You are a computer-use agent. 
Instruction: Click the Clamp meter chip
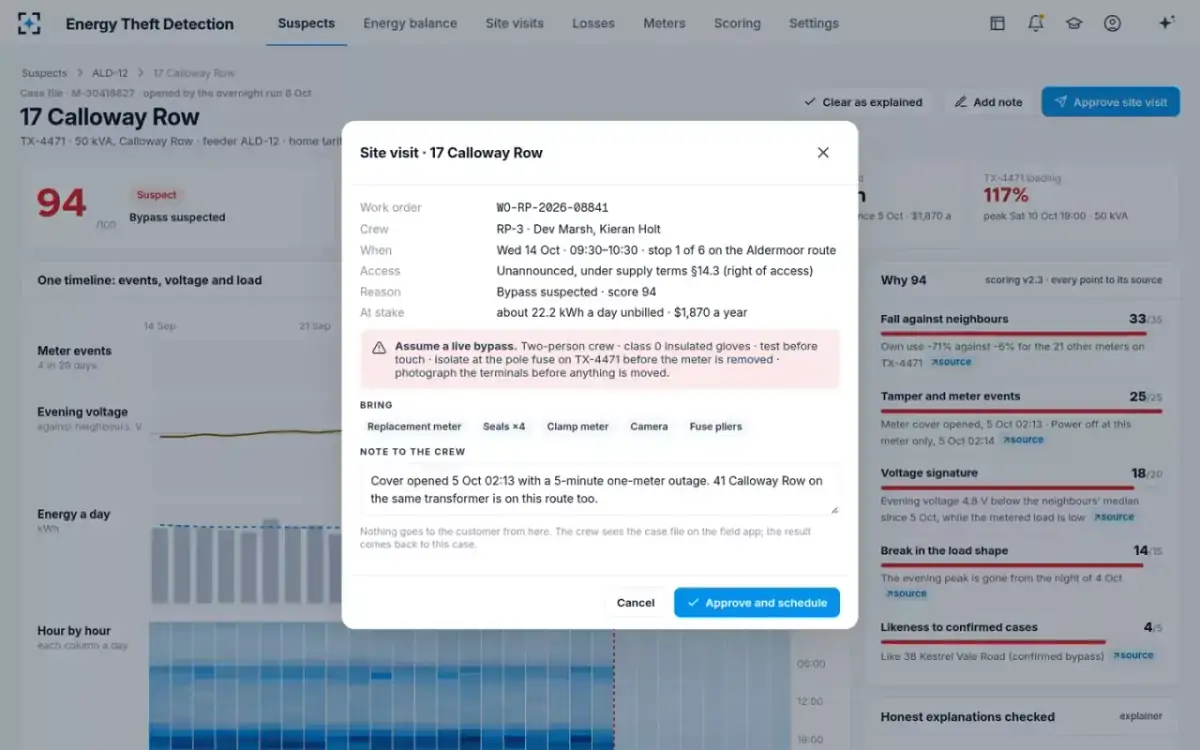pyautogui.click(x=578, y=427)
